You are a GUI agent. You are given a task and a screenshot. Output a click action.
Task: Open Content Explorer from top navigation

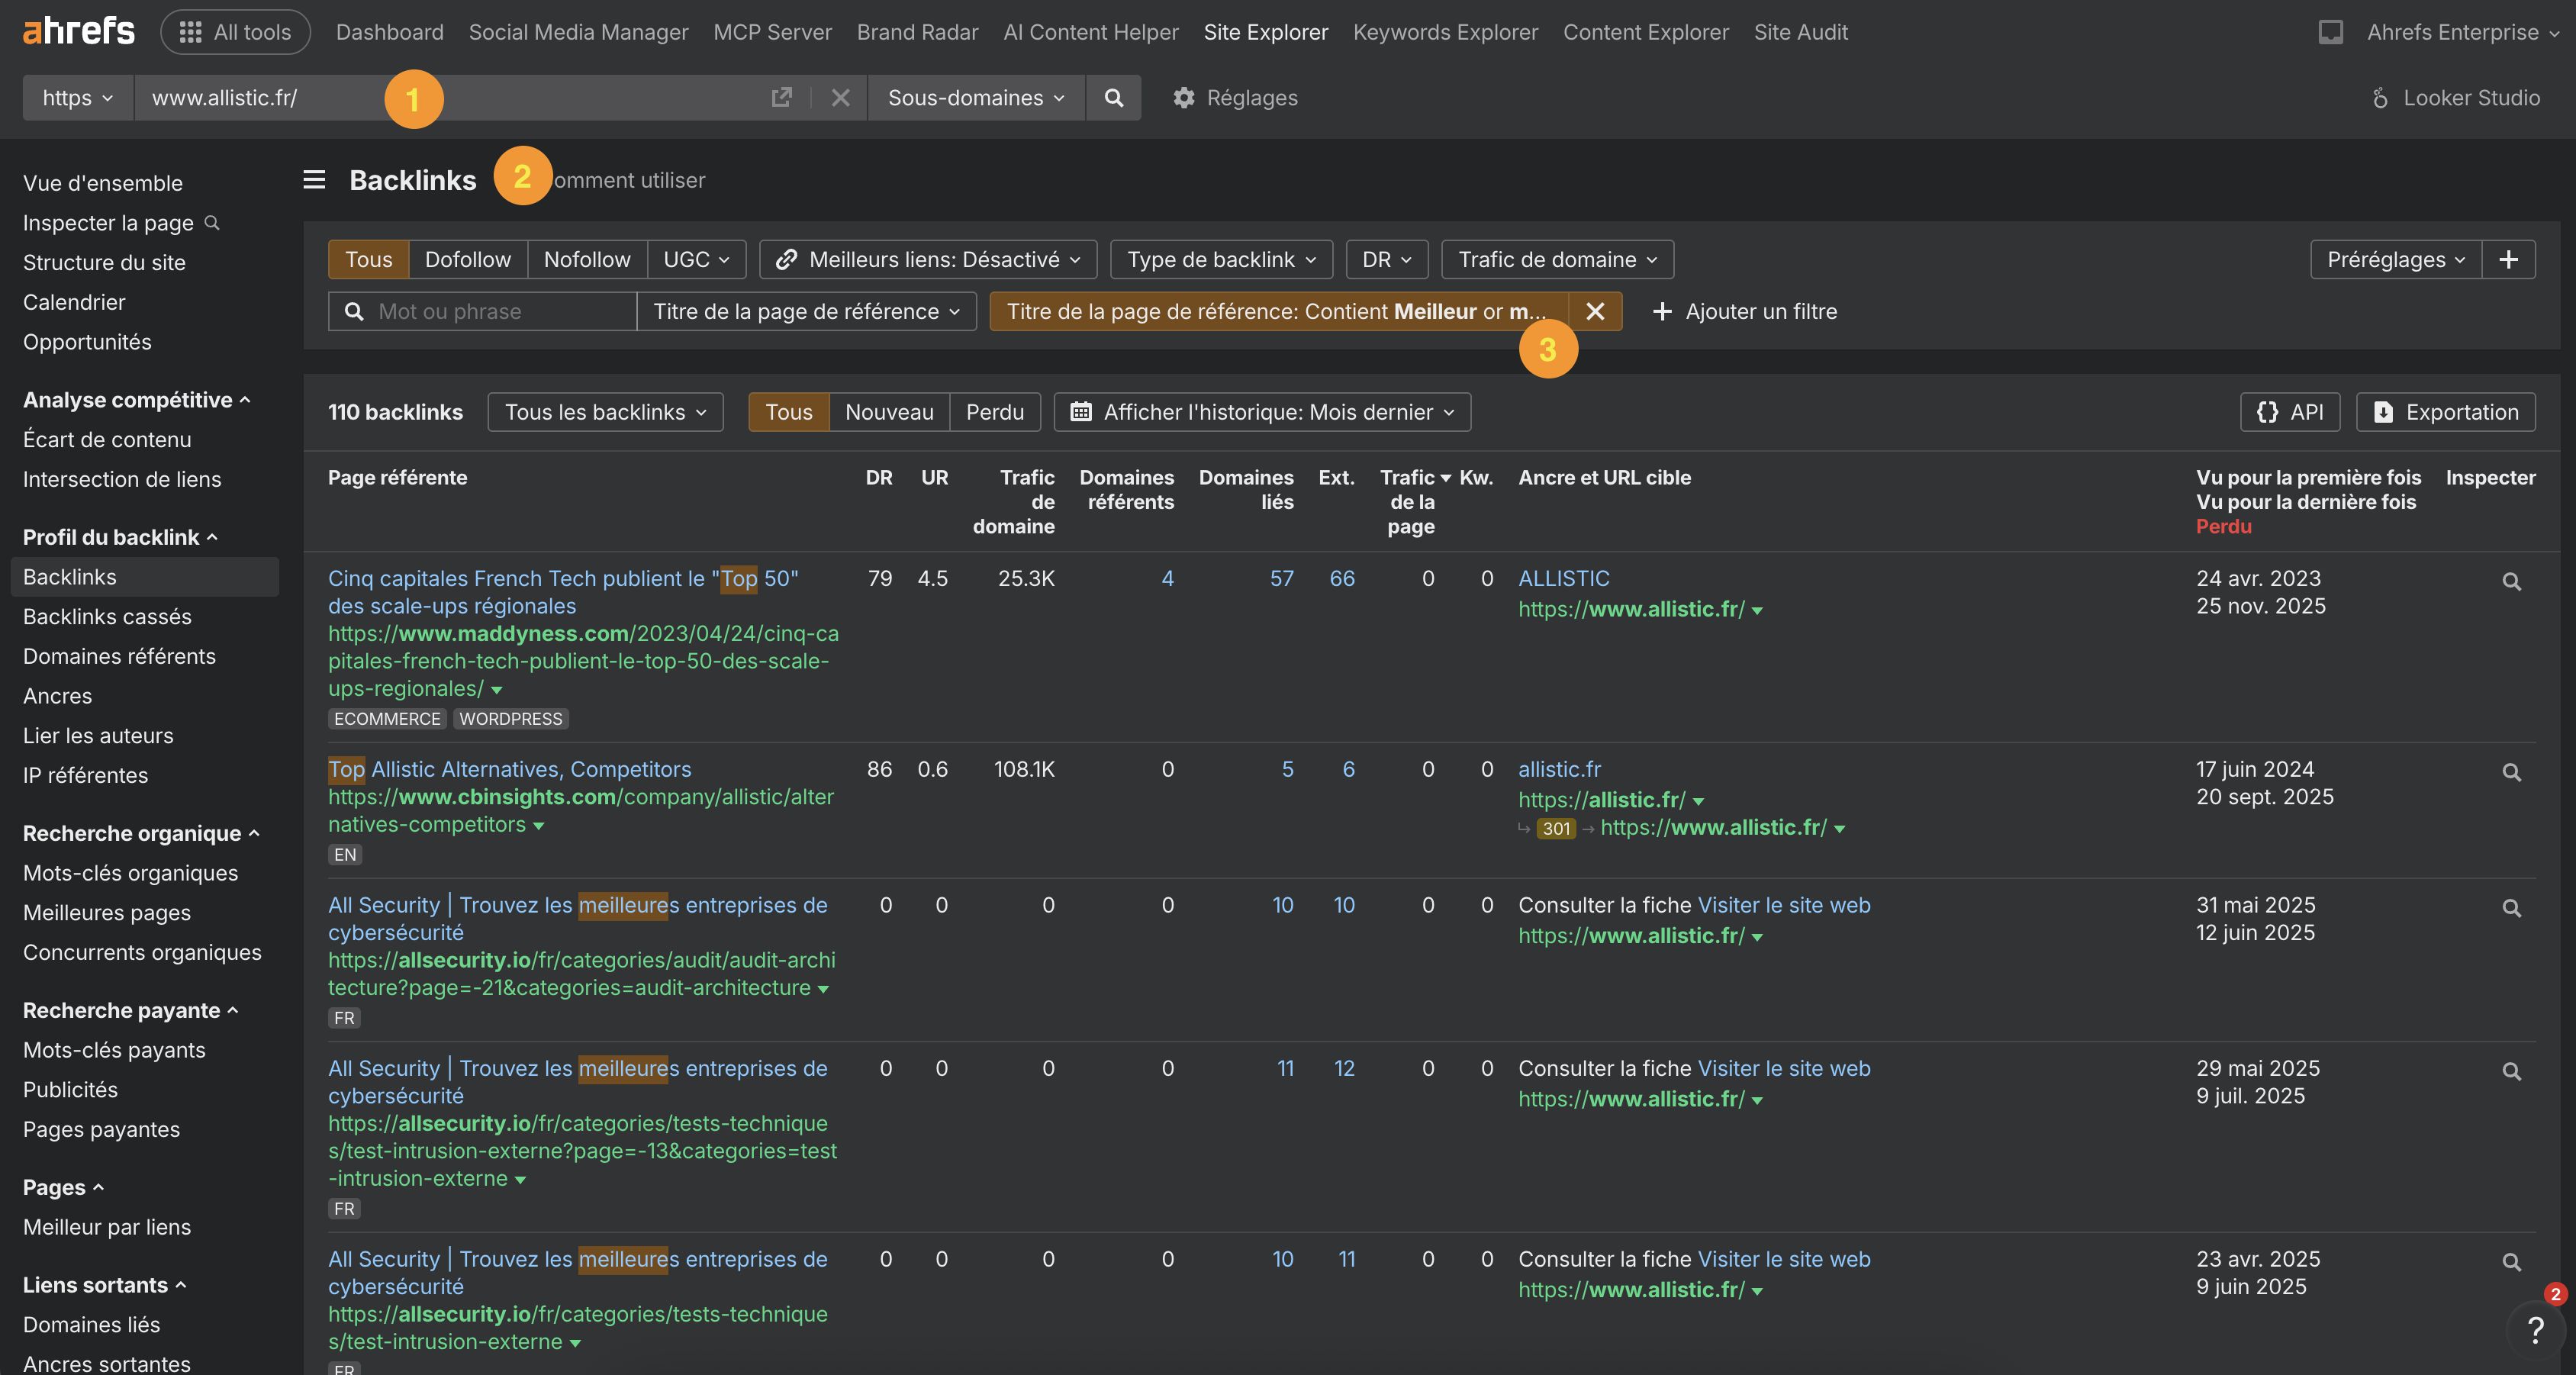[1645, 31]
